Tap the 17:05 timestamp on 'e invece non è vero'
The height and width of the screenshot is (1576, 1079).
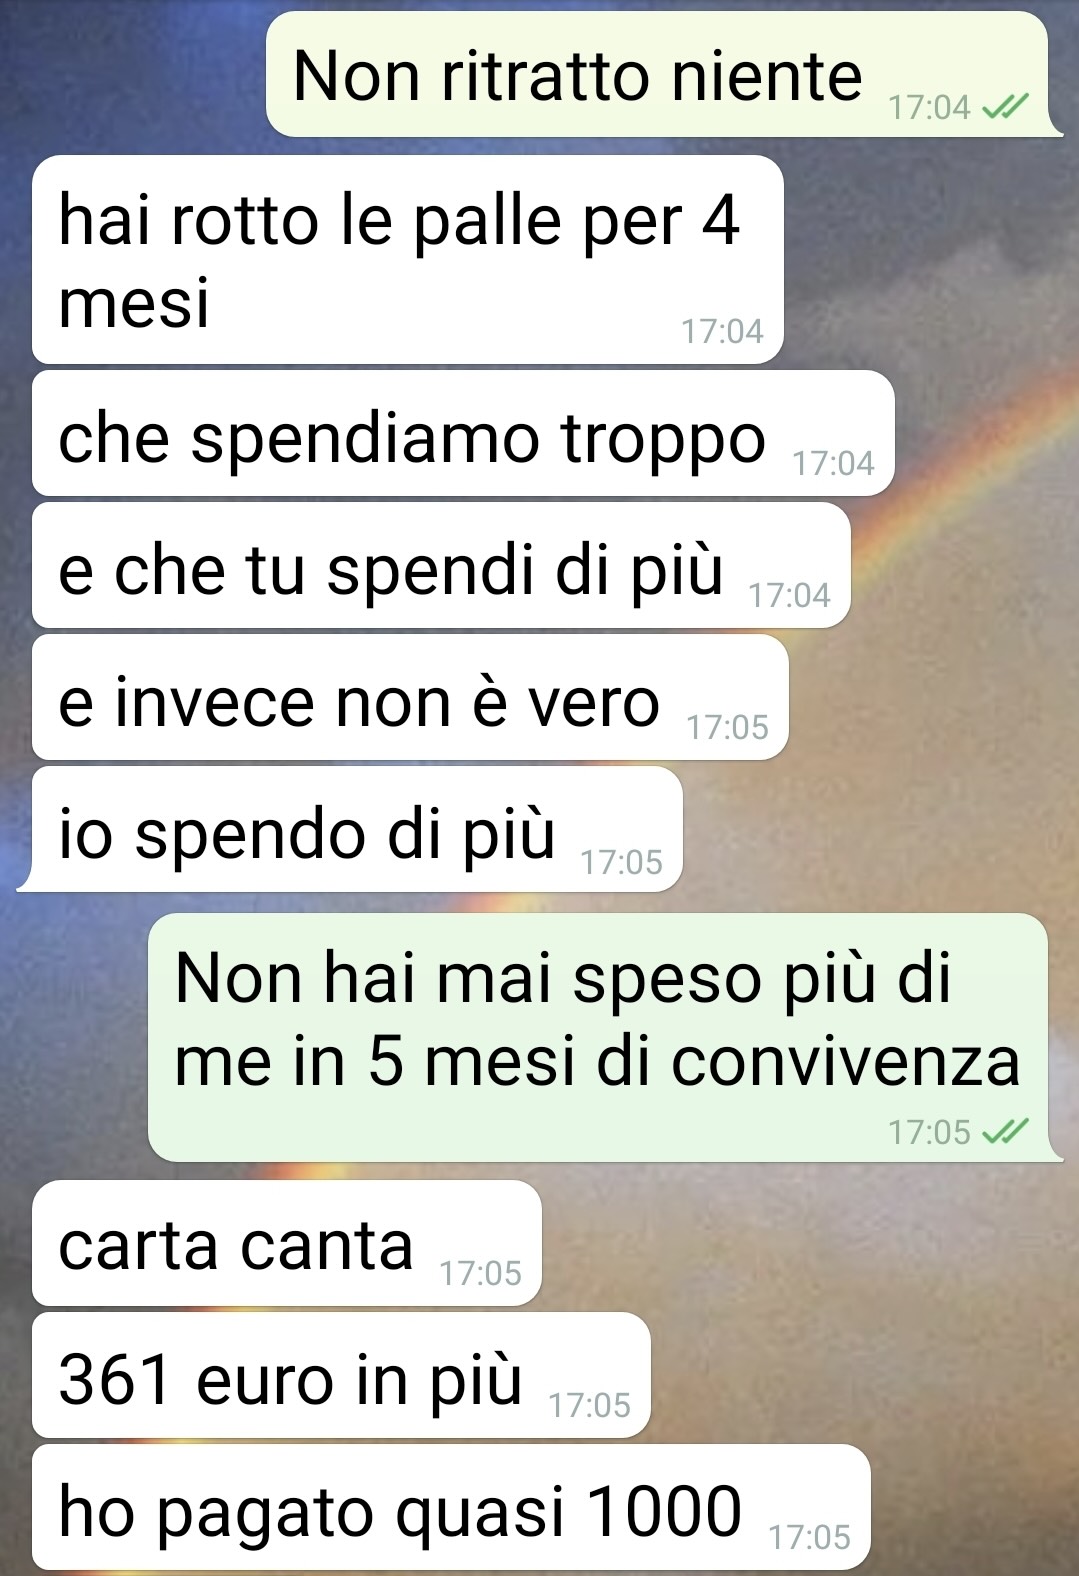click(728, 727)
